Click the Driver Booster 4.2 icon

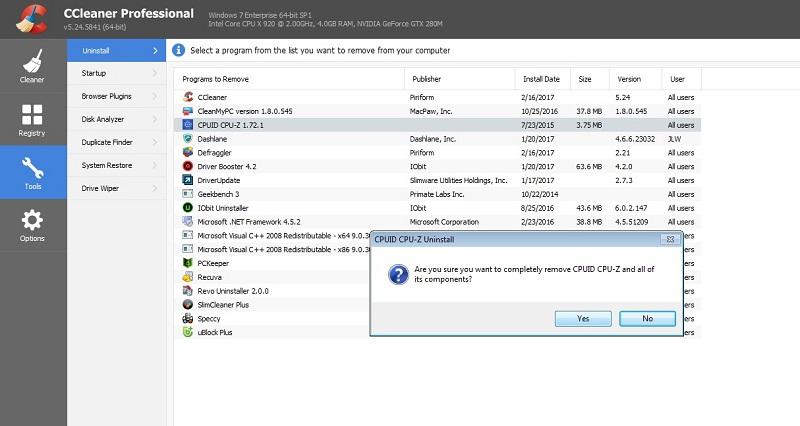click(188, 166)
